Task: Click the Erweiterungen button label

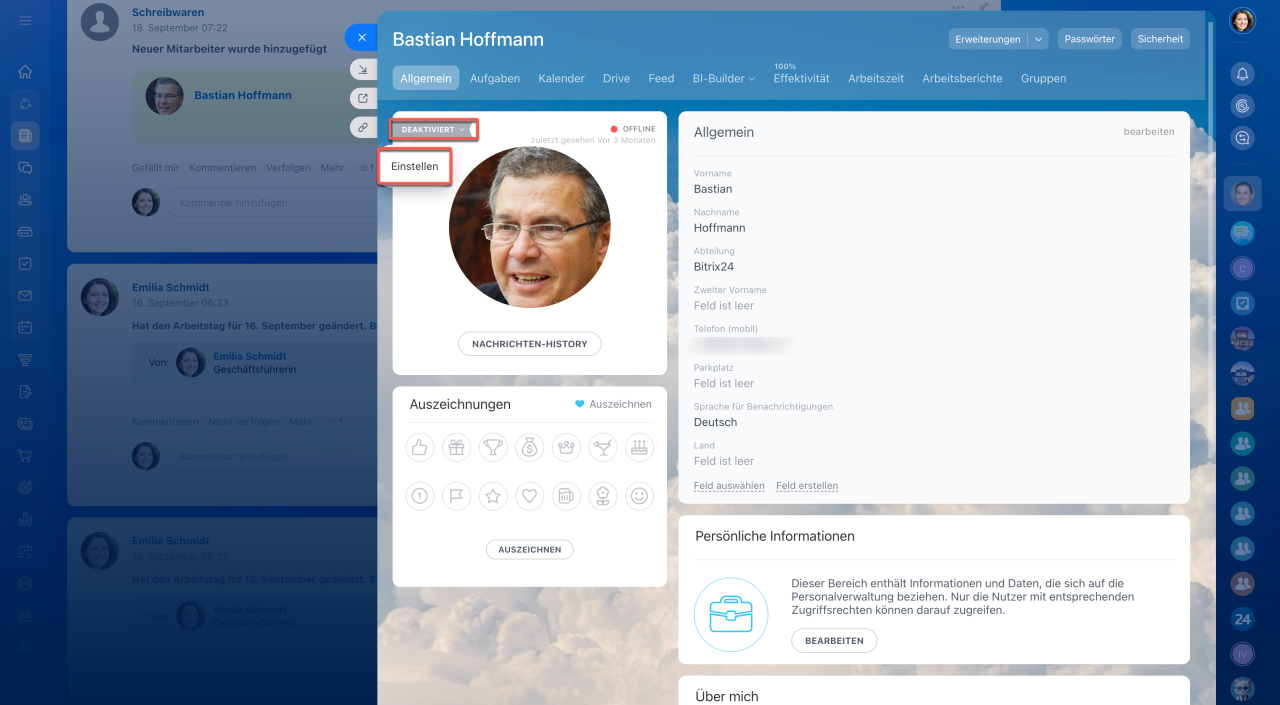Action: tap(988, 39)
